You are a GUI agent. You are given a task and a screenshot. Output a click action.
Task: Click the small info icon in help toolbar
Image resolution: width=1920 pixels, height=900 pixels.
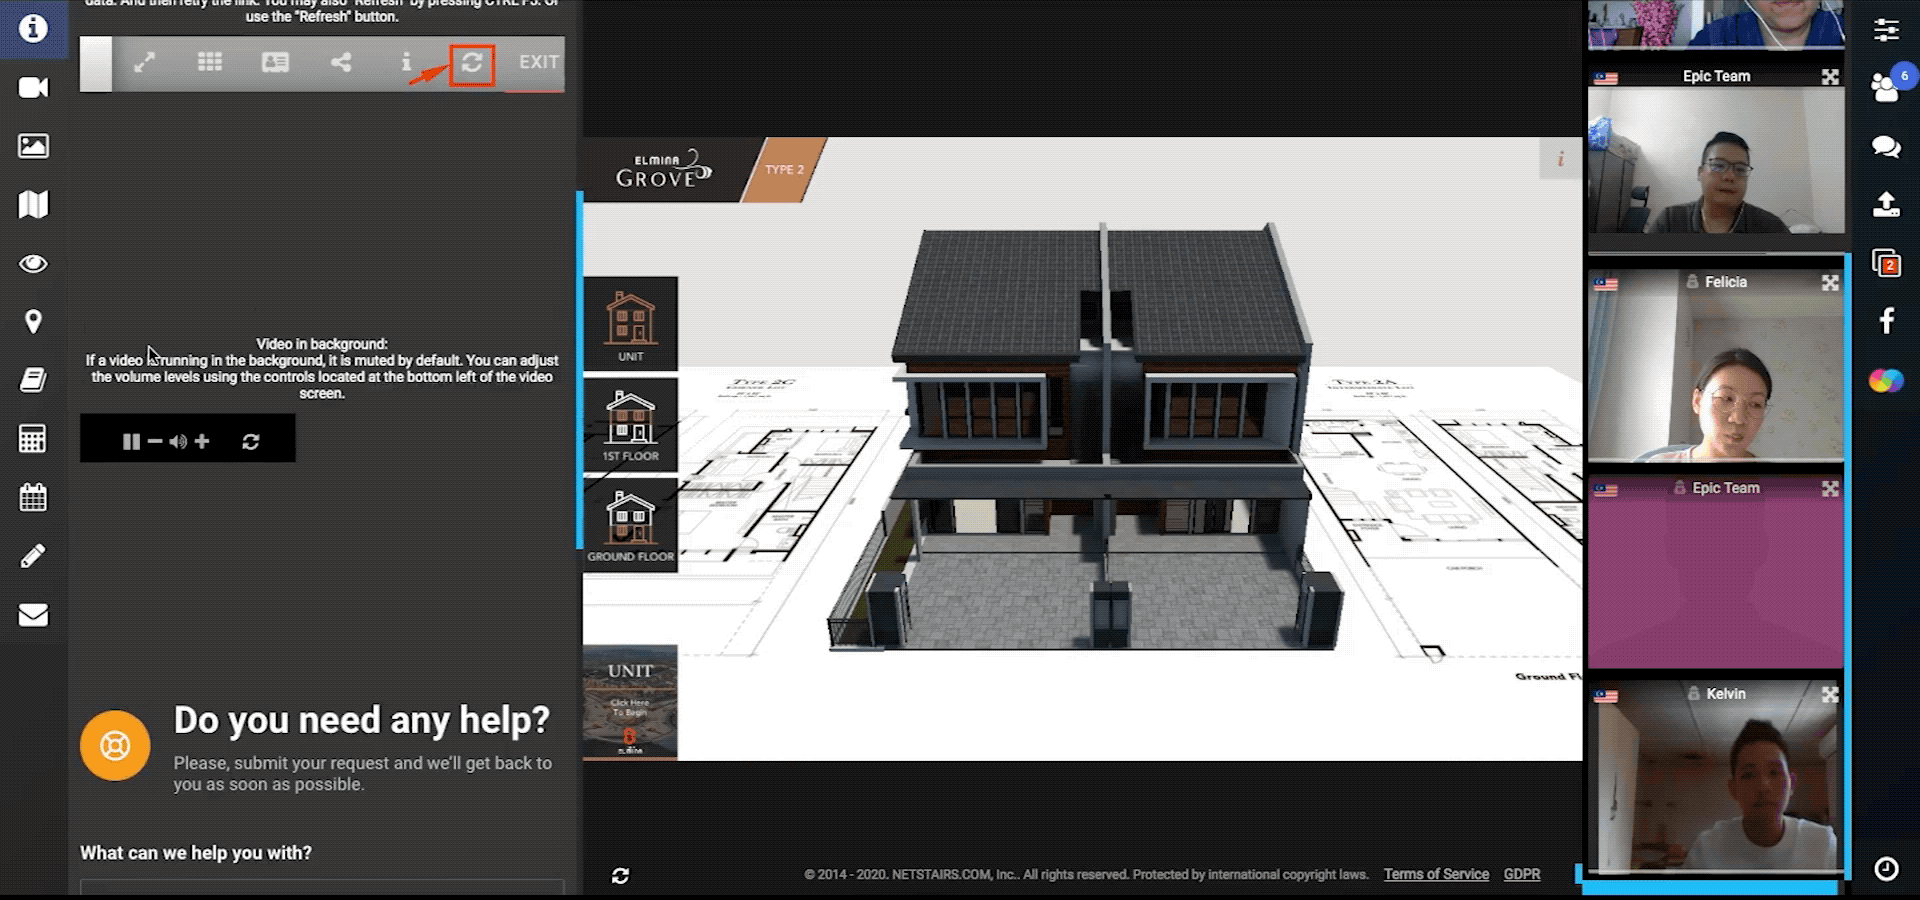click(x=406, y=62)
